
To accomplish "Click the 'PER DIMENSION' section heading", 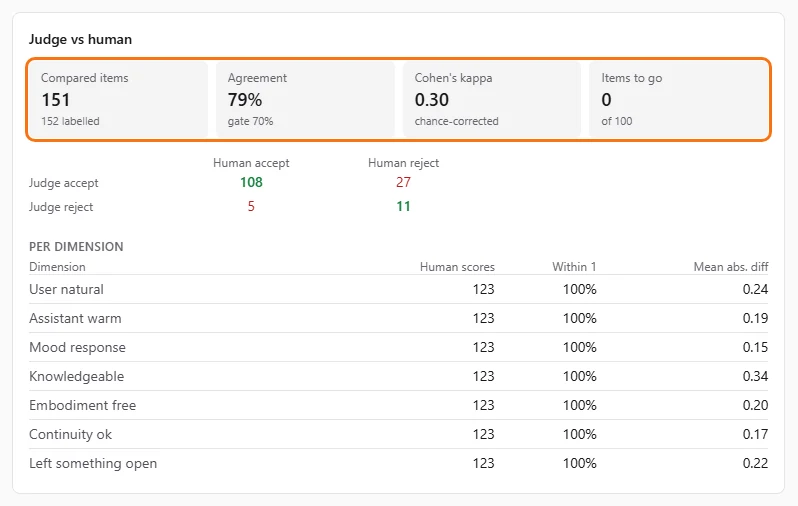I will click(x=76, y=247).
